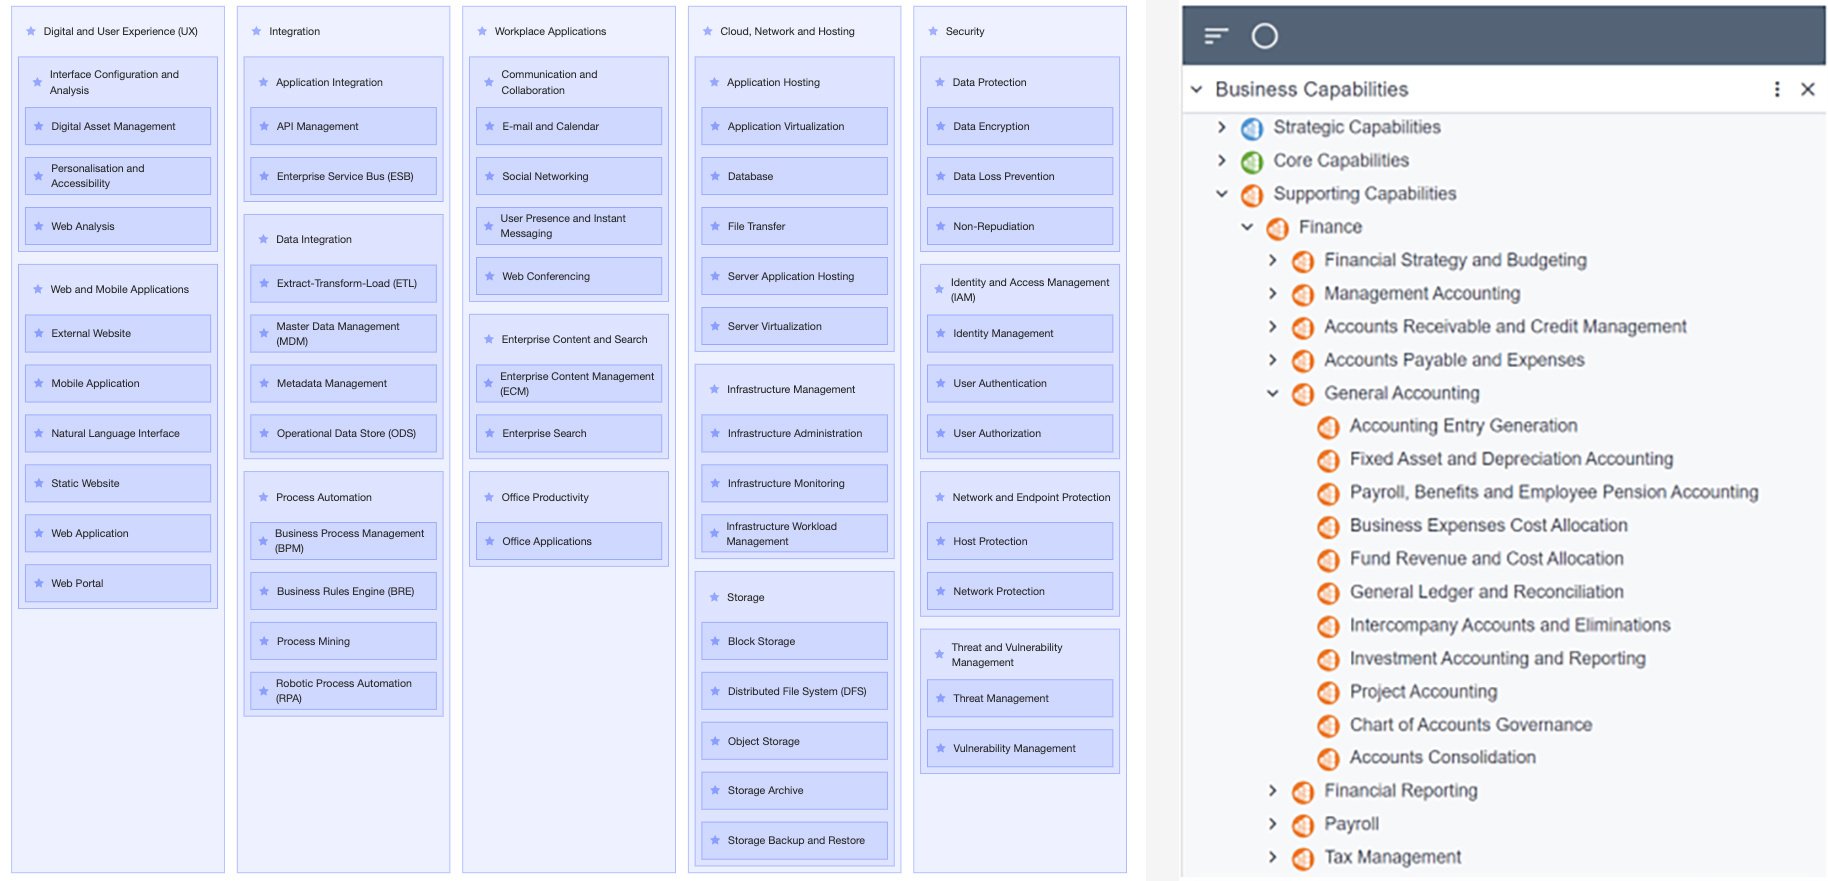Open the three-dot menu beside Business Capabilities
1828x881 pixels.
coord(1777,89)
